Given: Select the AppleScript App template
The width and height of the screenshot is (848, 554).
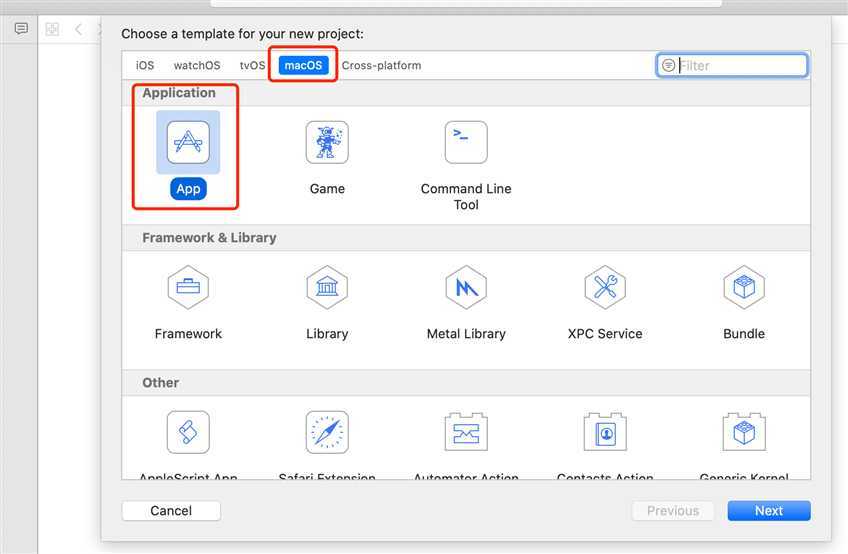Looking at the screenshot, I should pyautogui.click(x=188, y=432).
